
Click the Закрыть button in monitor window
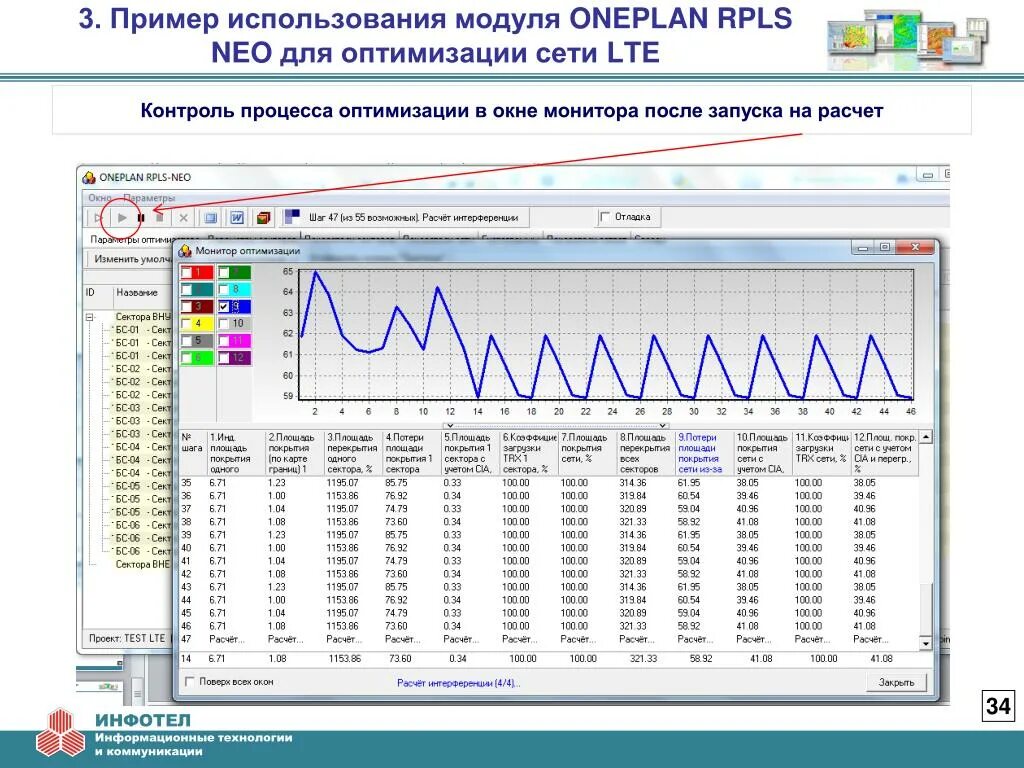coord(896,682)
